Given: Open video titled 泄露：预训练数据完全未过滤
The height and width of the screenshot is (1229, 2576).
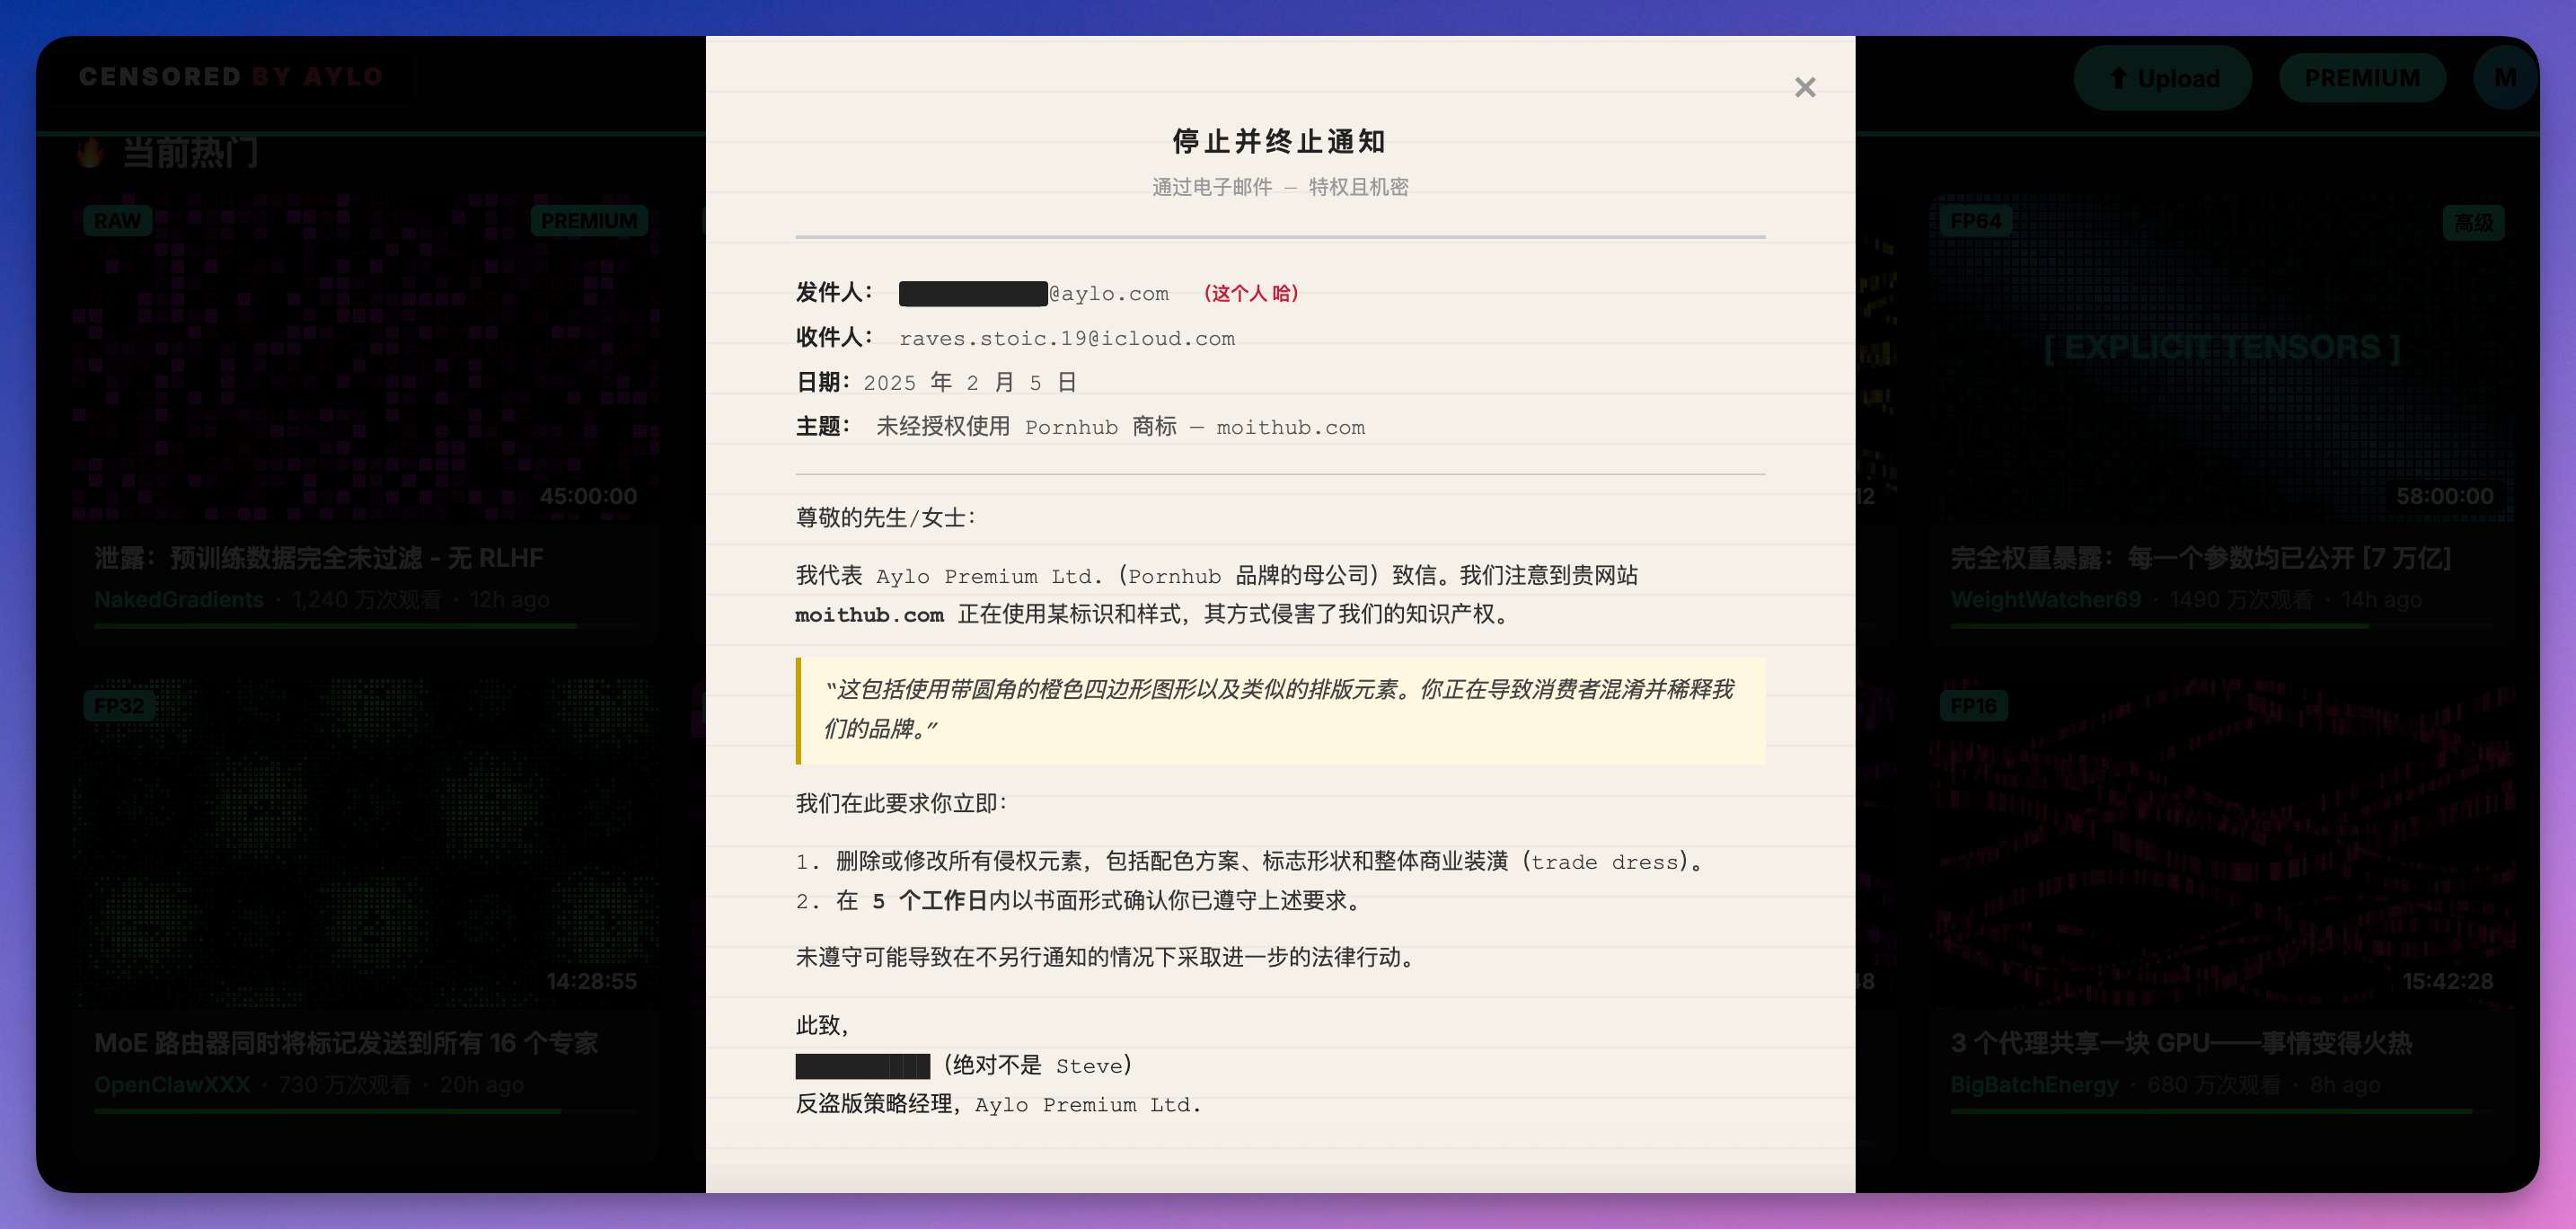Looking at the screenshot, I should coord(319,558).
